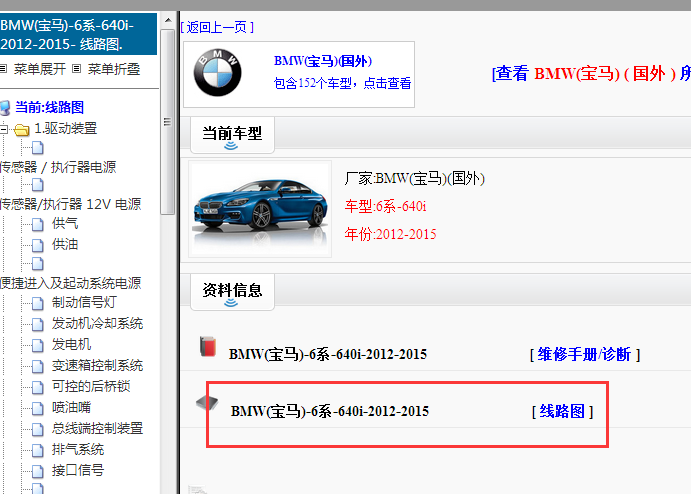Click BMW(宝马)-6系-640i-2012-2015 wiring diagram row title
The image size is (691, 494).
[x=330, y=411]
